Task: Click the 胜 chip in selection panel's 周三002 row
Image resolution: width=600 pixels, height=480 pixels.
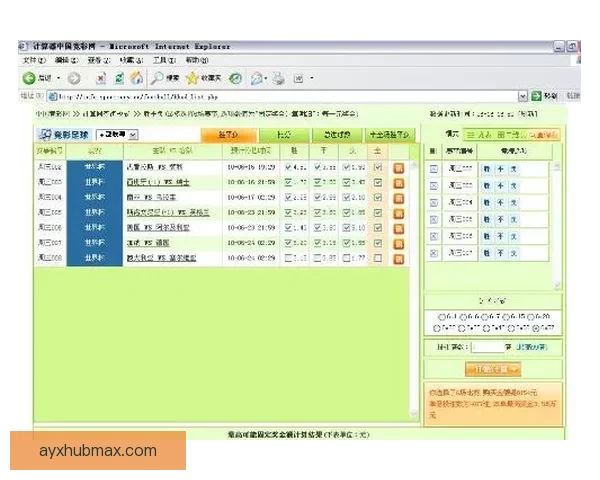Action: point(486,169)
